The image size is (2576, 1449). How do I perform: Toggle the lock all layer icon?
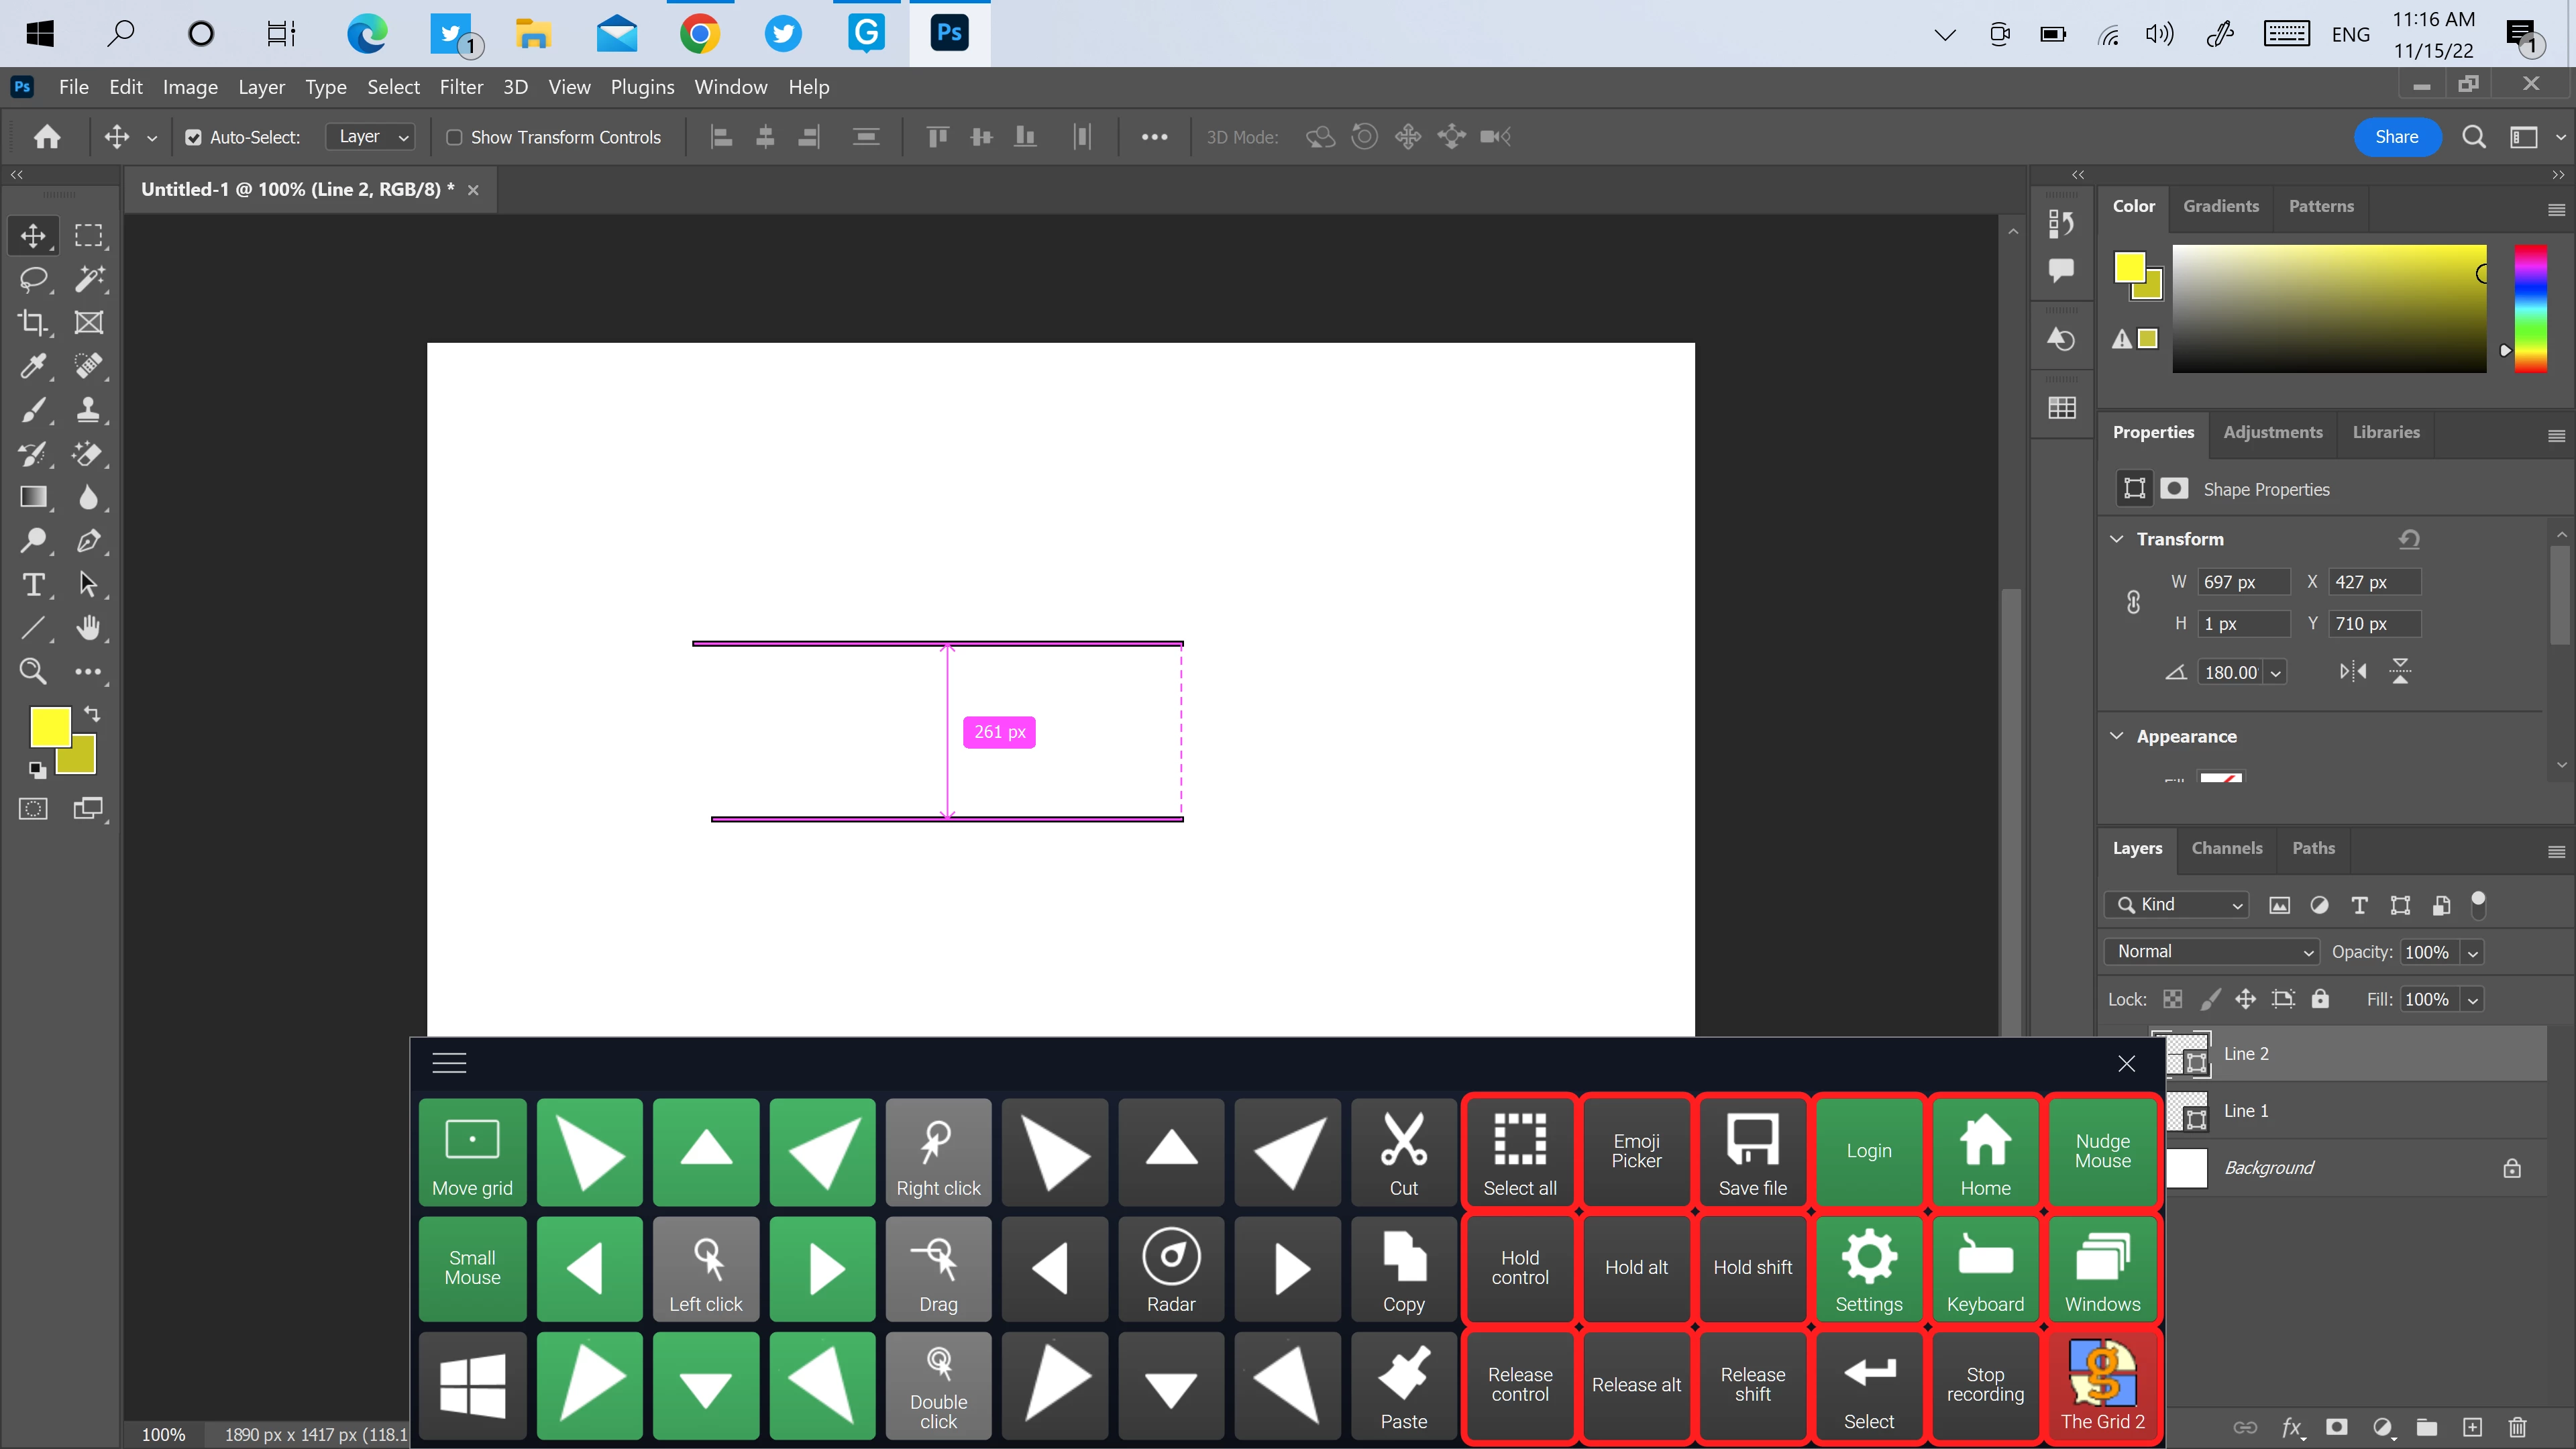pos(2320,999)
